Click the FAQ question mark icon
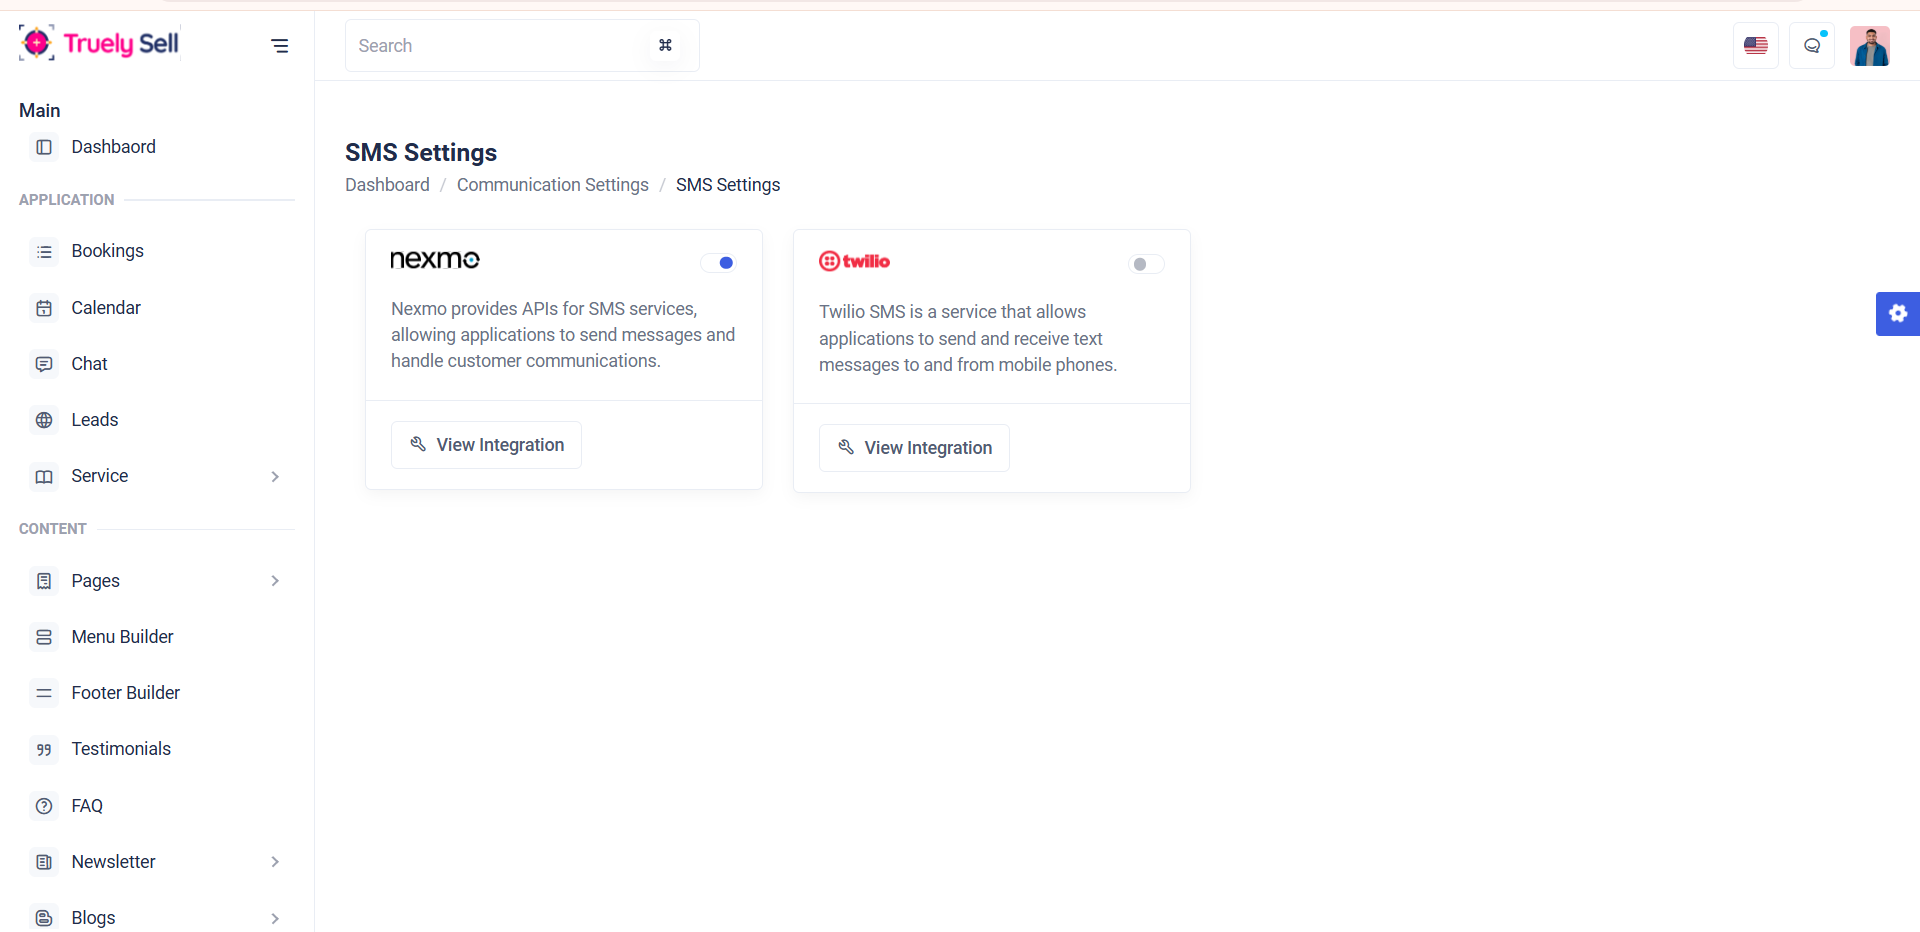The image size is (1920, 932). 44,806
